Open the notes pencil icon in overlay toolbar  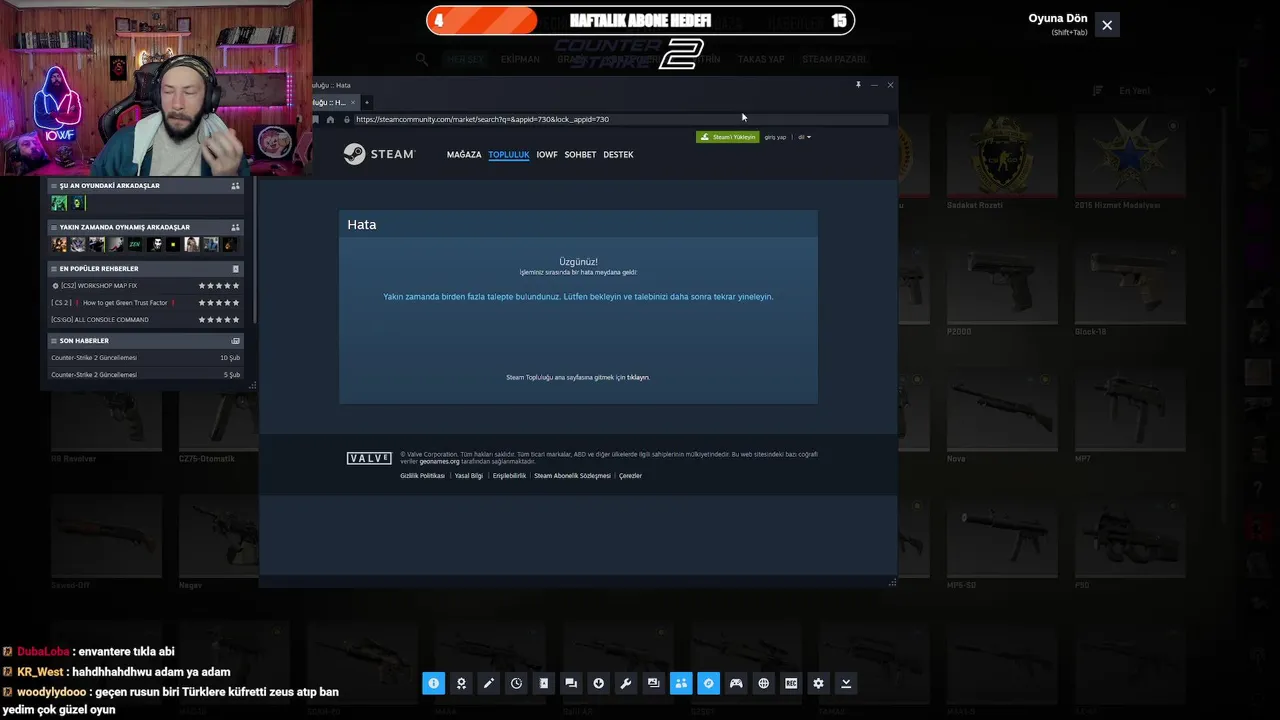point(488,683)
